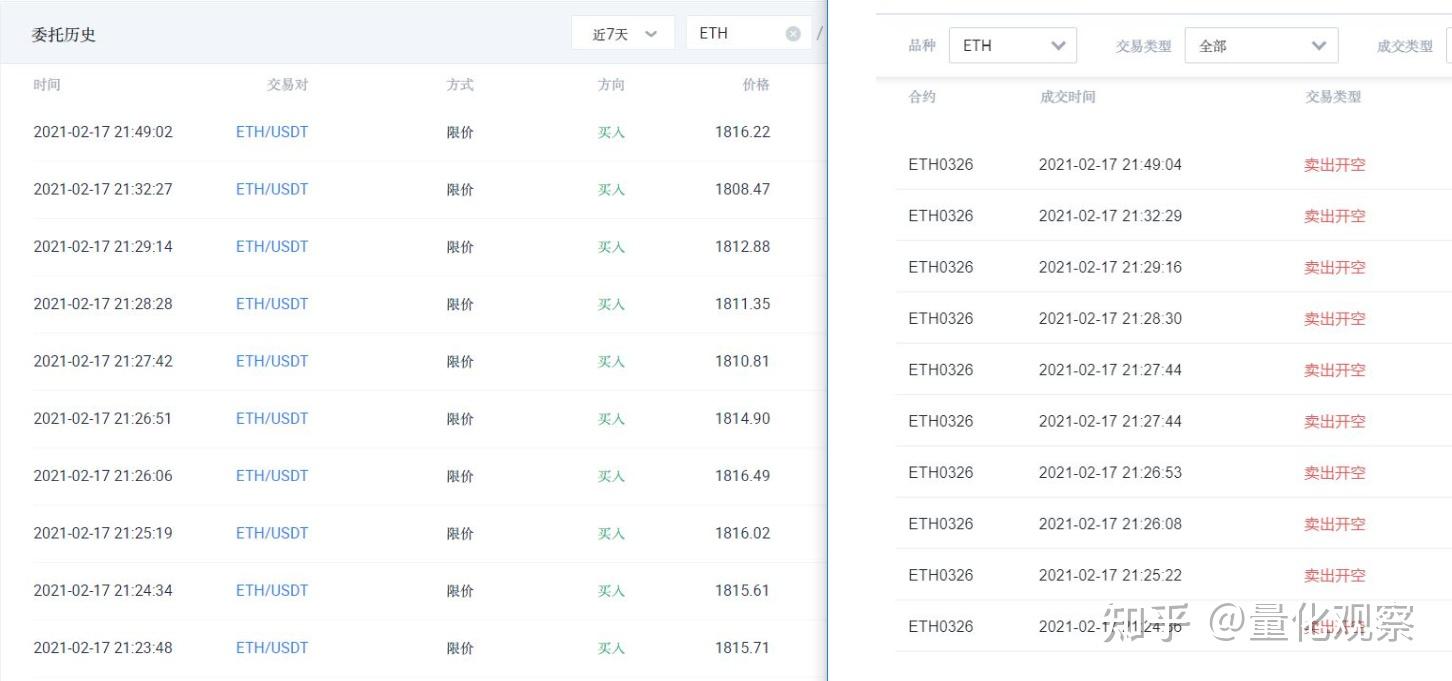The height and width of the screenshot is (681, 1452).
Task: Select the ETH0326 row at 21:49:04
Action: (x=1173, y=165)
